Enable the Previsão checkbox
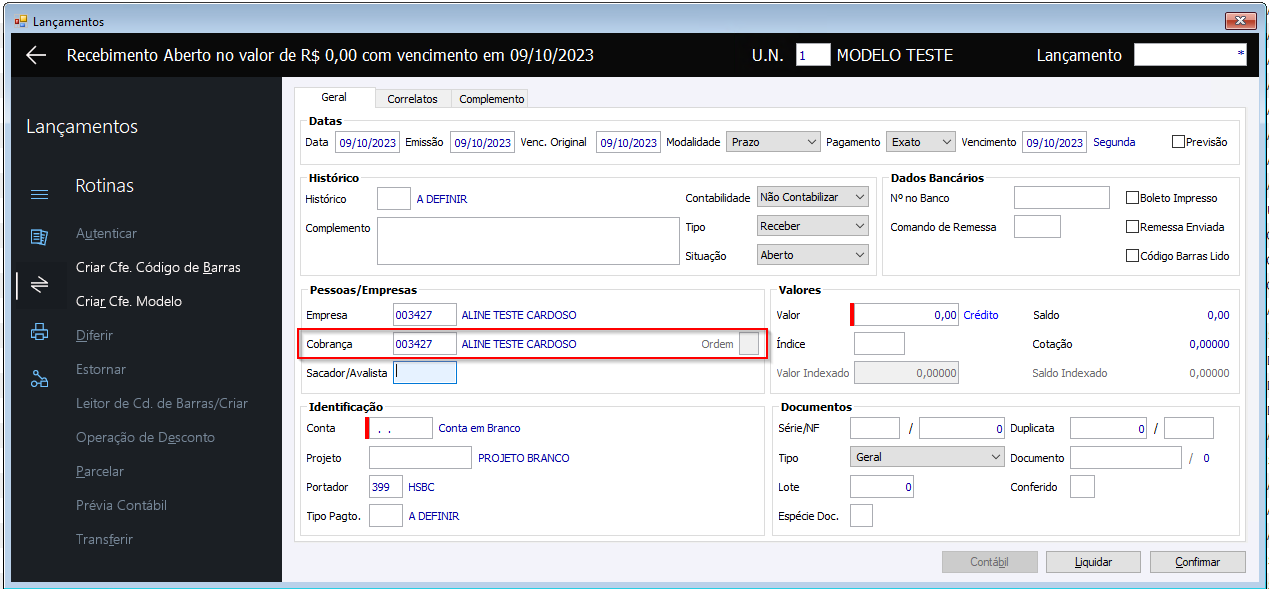1269x589 pixels. (x=1178, y=142)
